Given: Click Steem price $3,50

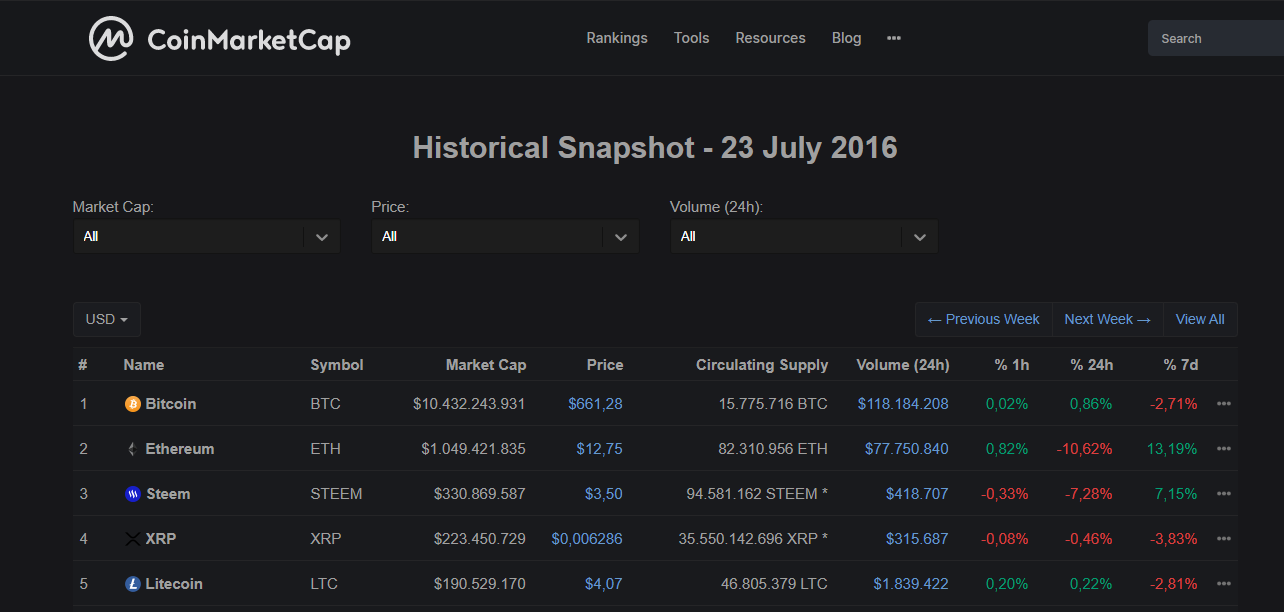Looking at the screenshot, I should pos(604,494).
